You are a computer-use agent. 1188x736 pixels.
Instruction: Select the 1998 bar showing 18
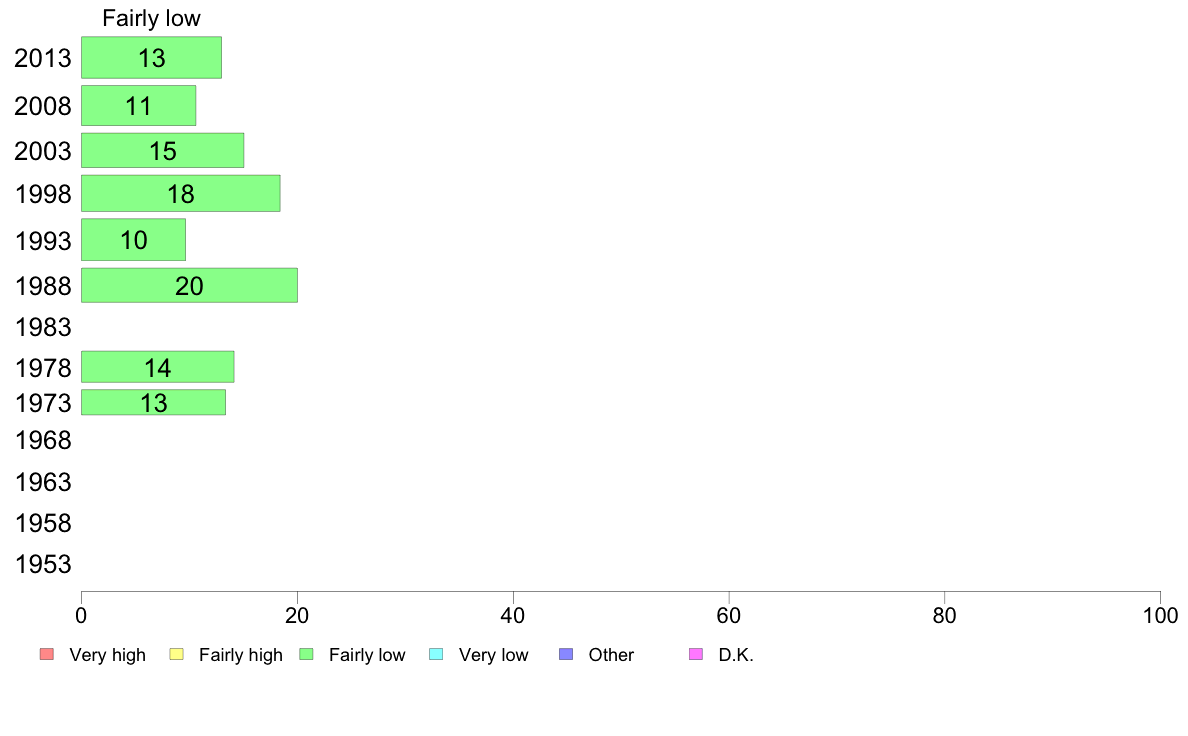(181, 193)
